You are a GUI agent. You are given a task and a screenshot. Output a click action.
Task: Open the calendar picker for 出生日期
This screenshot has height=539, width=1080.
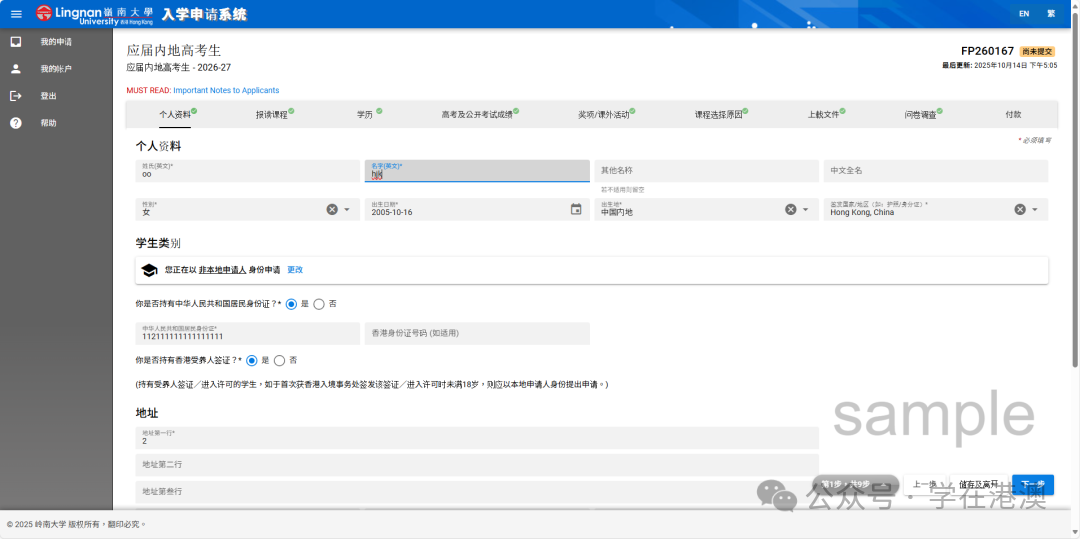click(576, 209)
